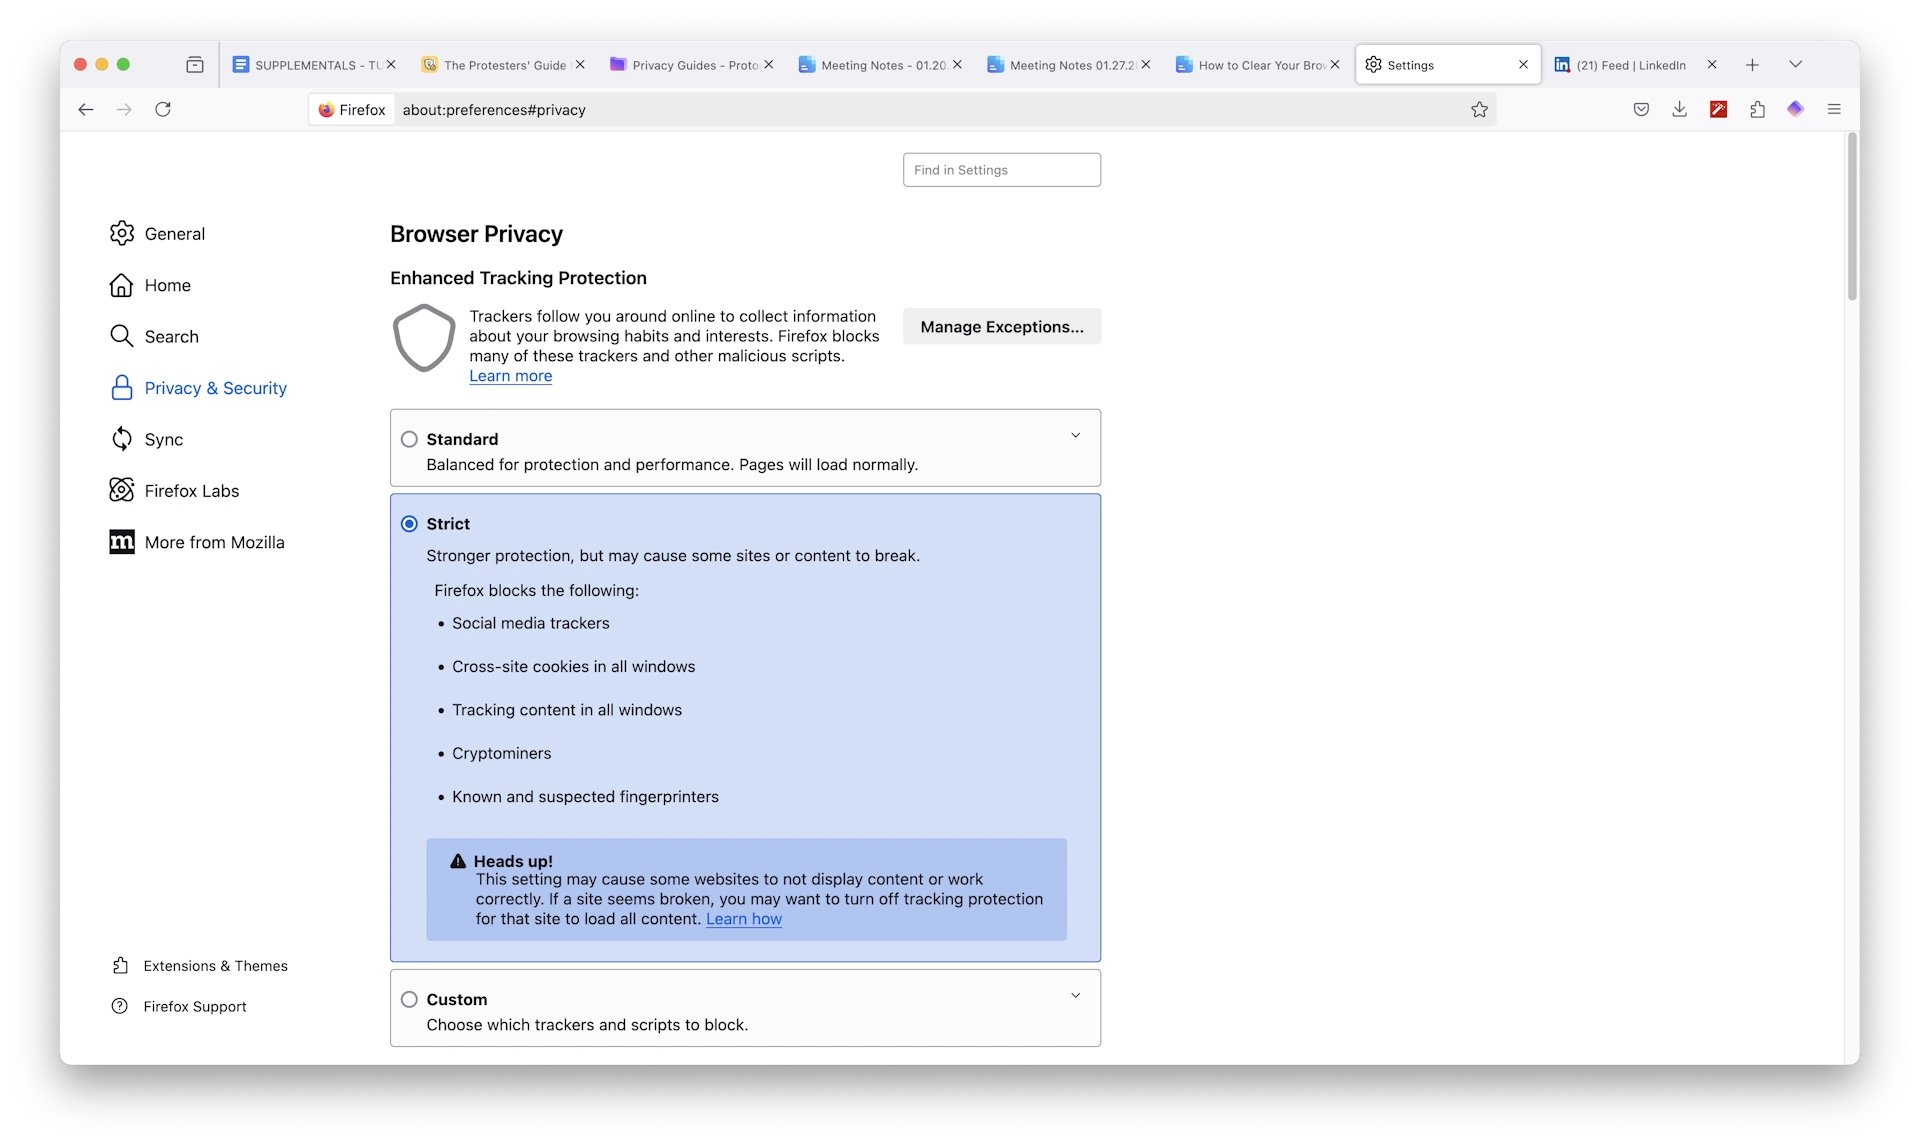Open the all-tabs list dropdown arrow
This screenshot has width=1920, height=1144.
click(1795, 63)
